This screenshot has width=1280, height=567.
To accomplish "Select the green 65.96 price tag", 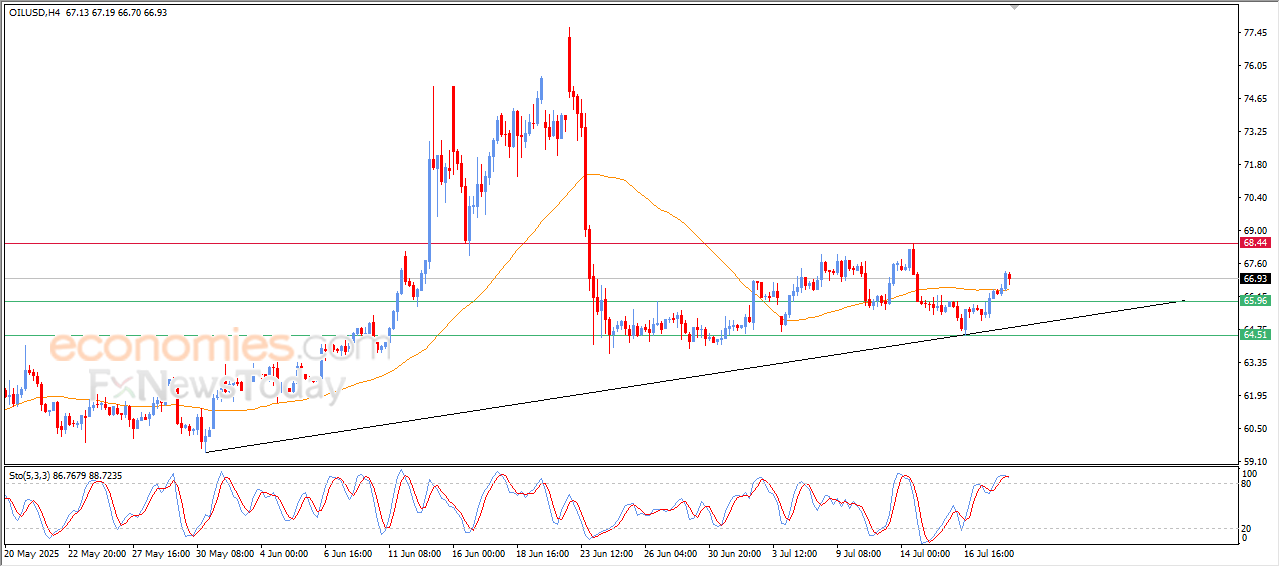I will pos(1254,300).
